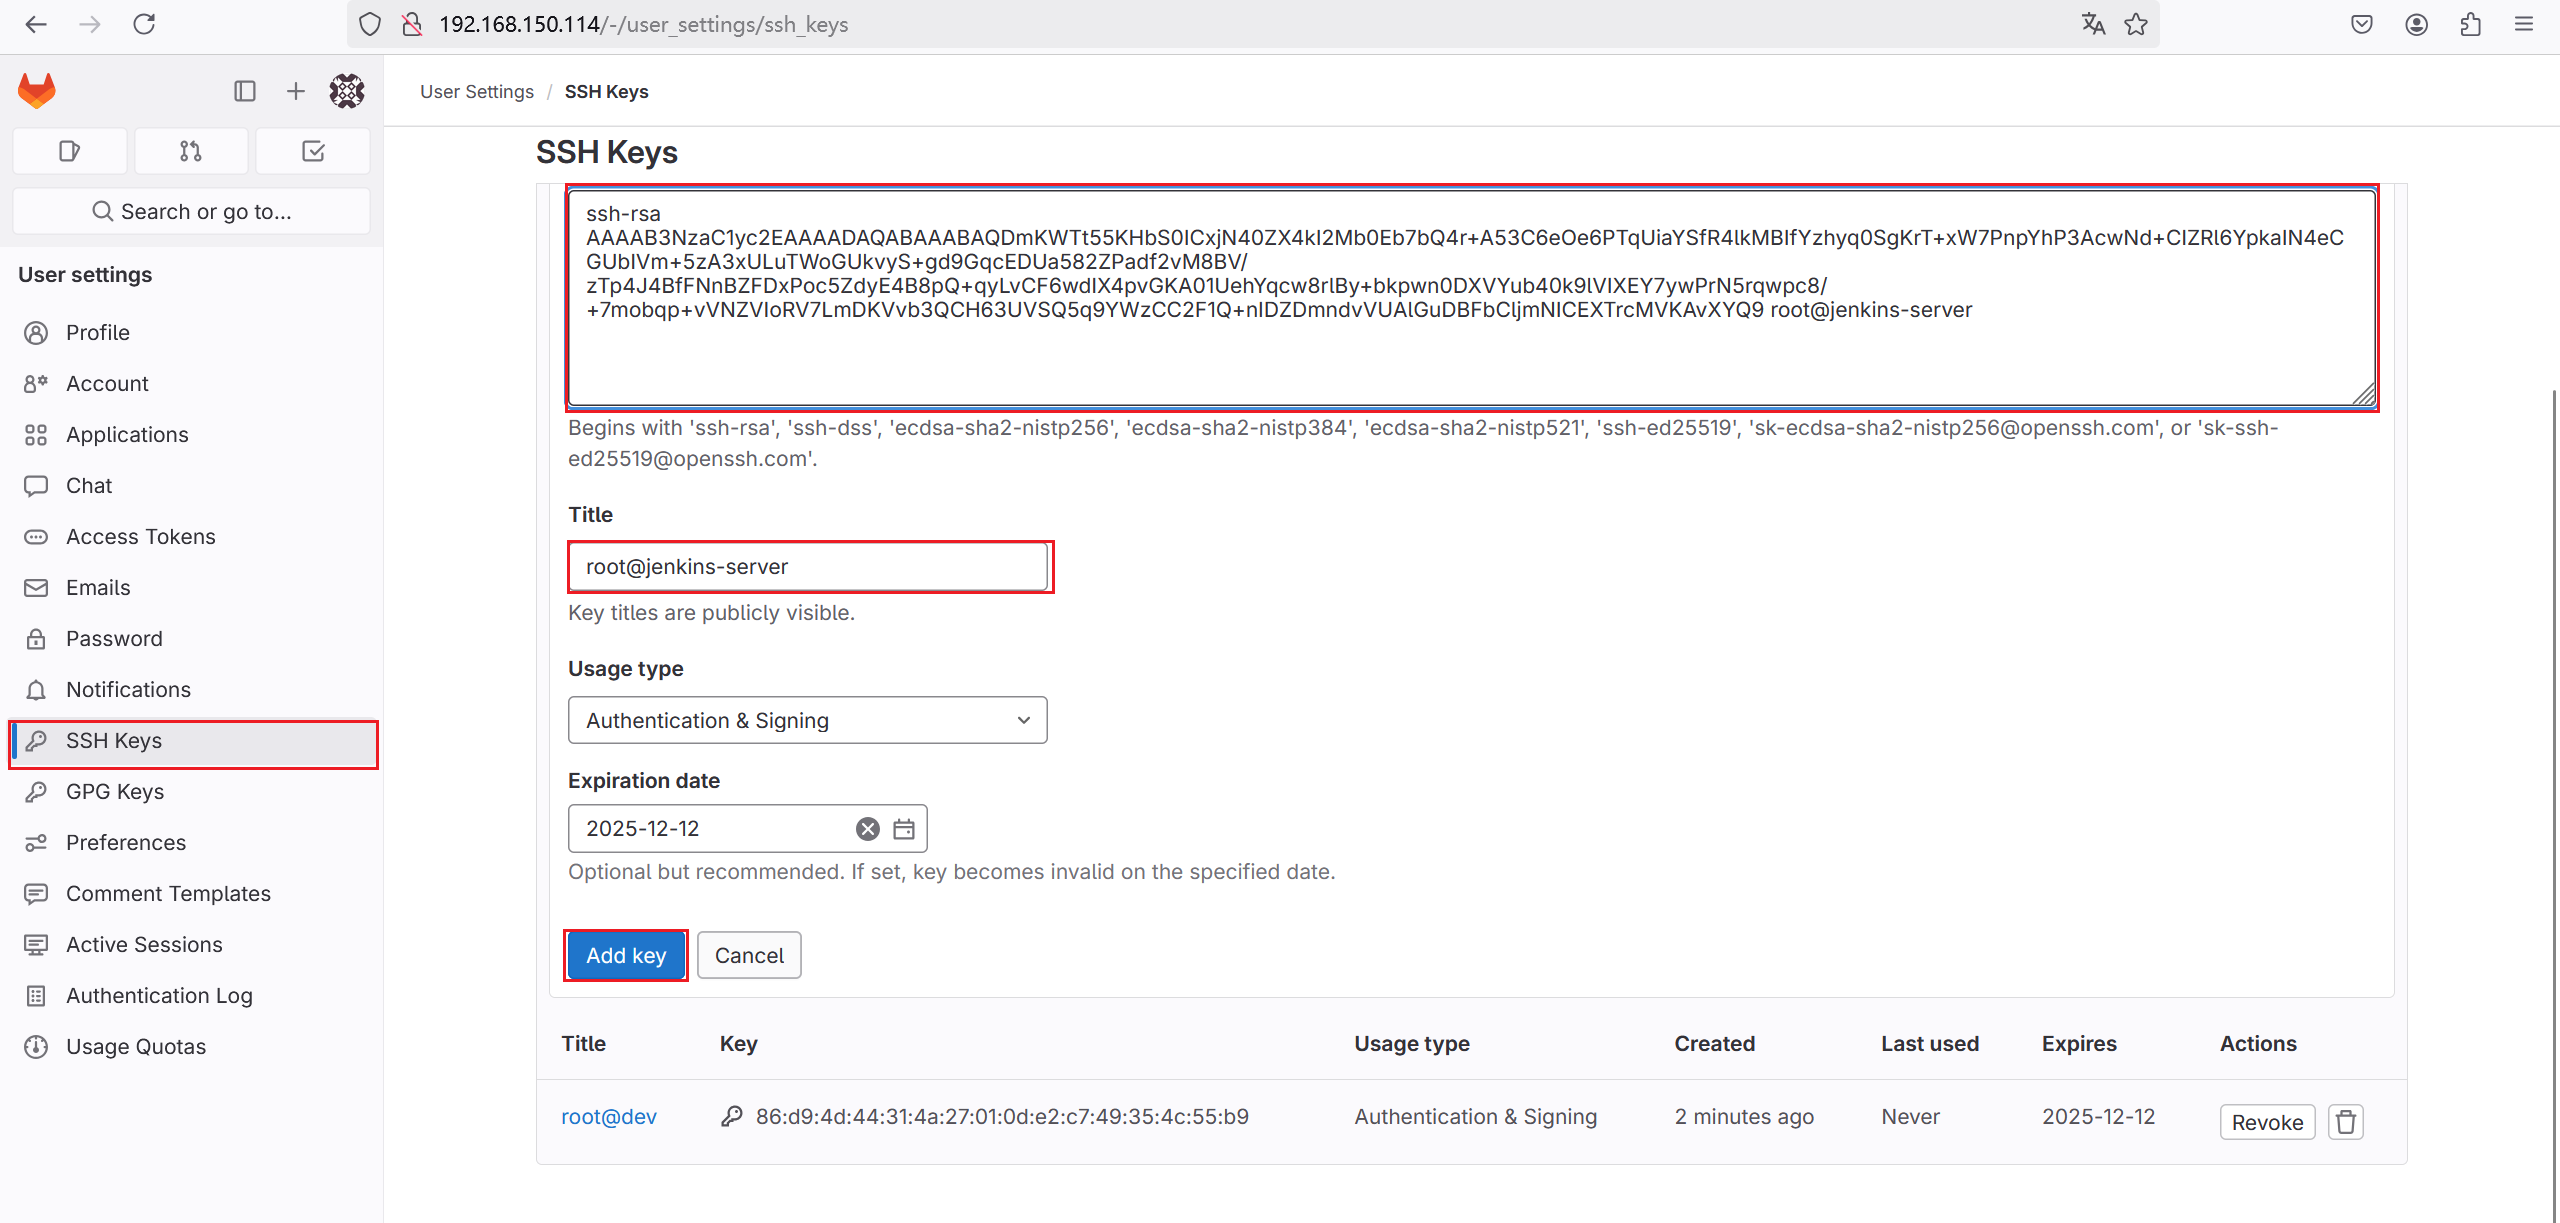Open Preferences settings
2560x1223 pixels.
coord(192,842)
